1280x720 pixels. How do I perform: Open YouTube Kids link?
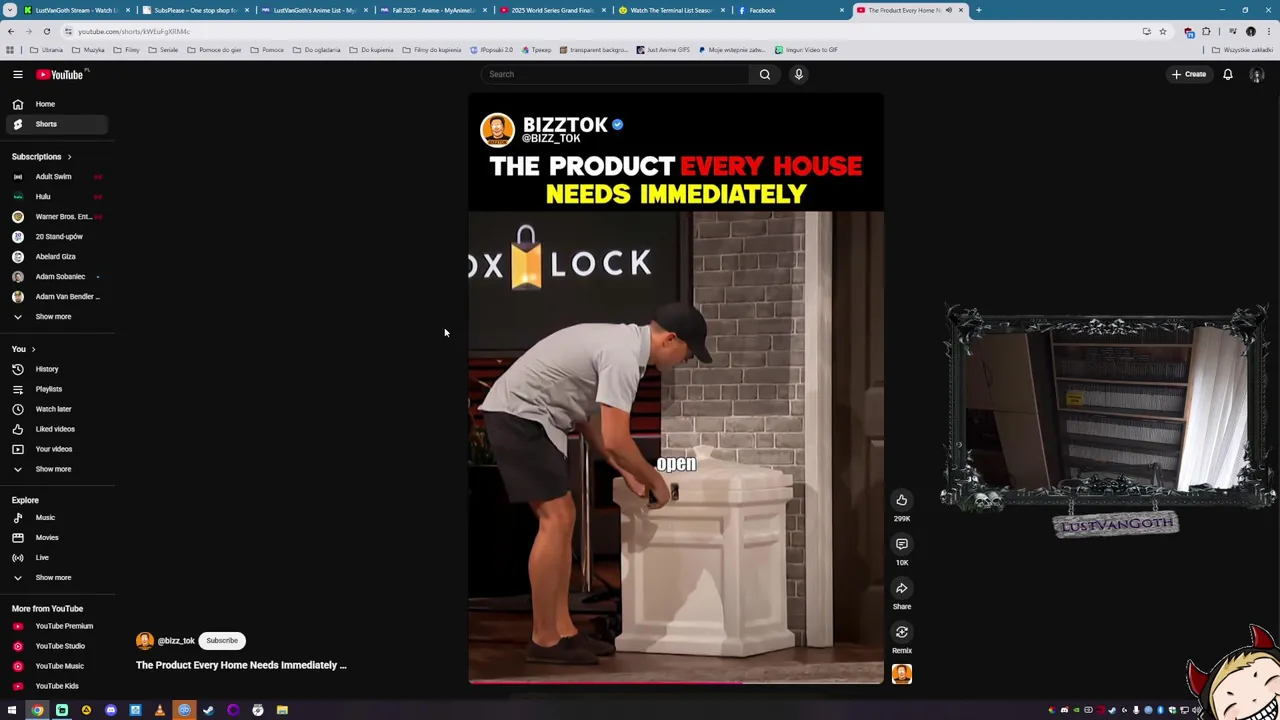pos(56,686)
